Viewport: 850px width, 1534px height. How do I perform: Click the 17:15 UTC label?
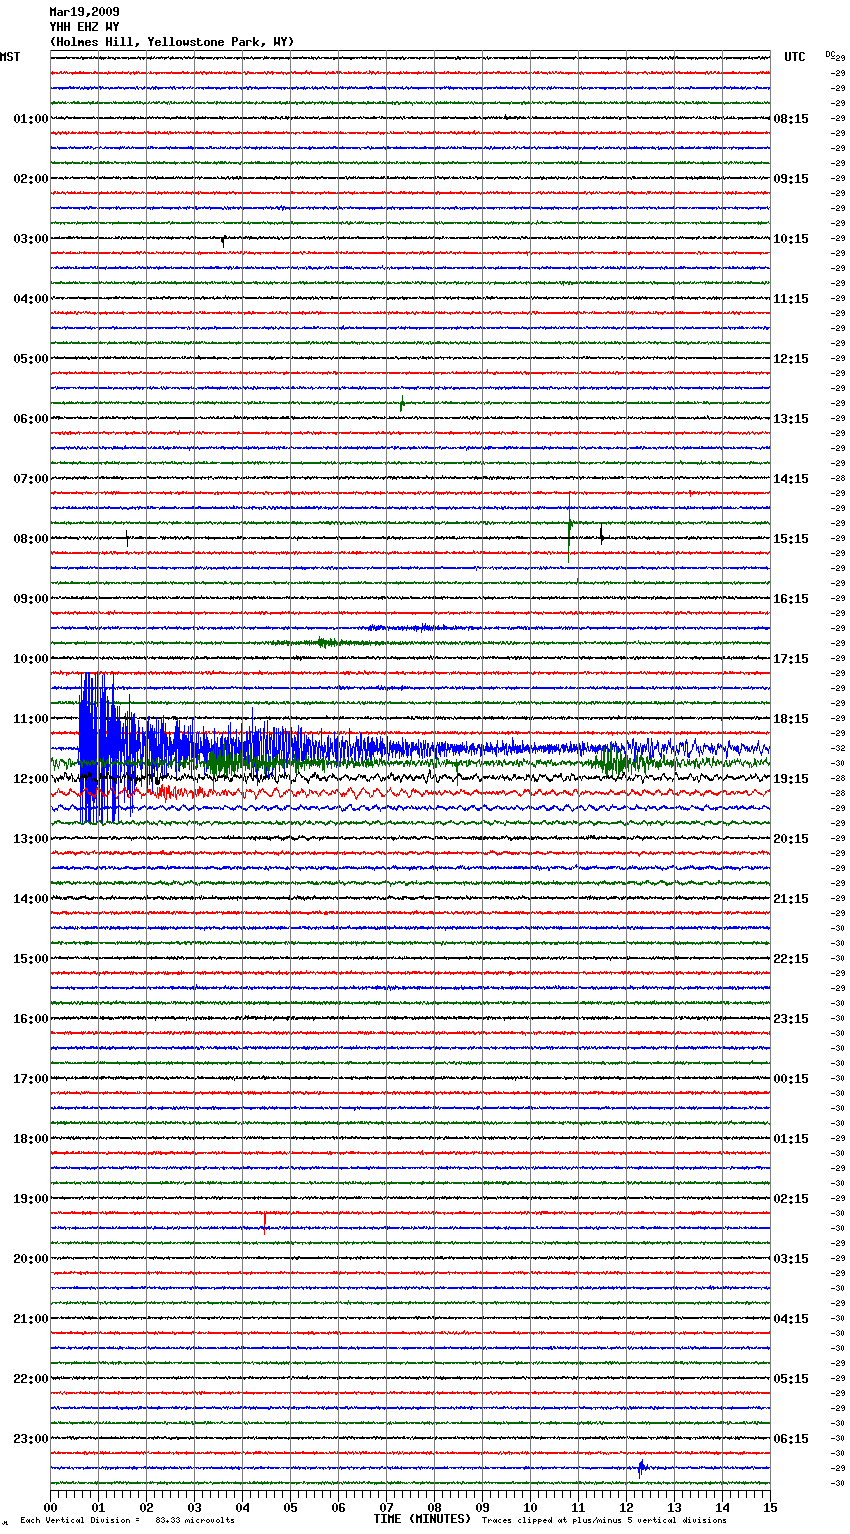point(791,659)
